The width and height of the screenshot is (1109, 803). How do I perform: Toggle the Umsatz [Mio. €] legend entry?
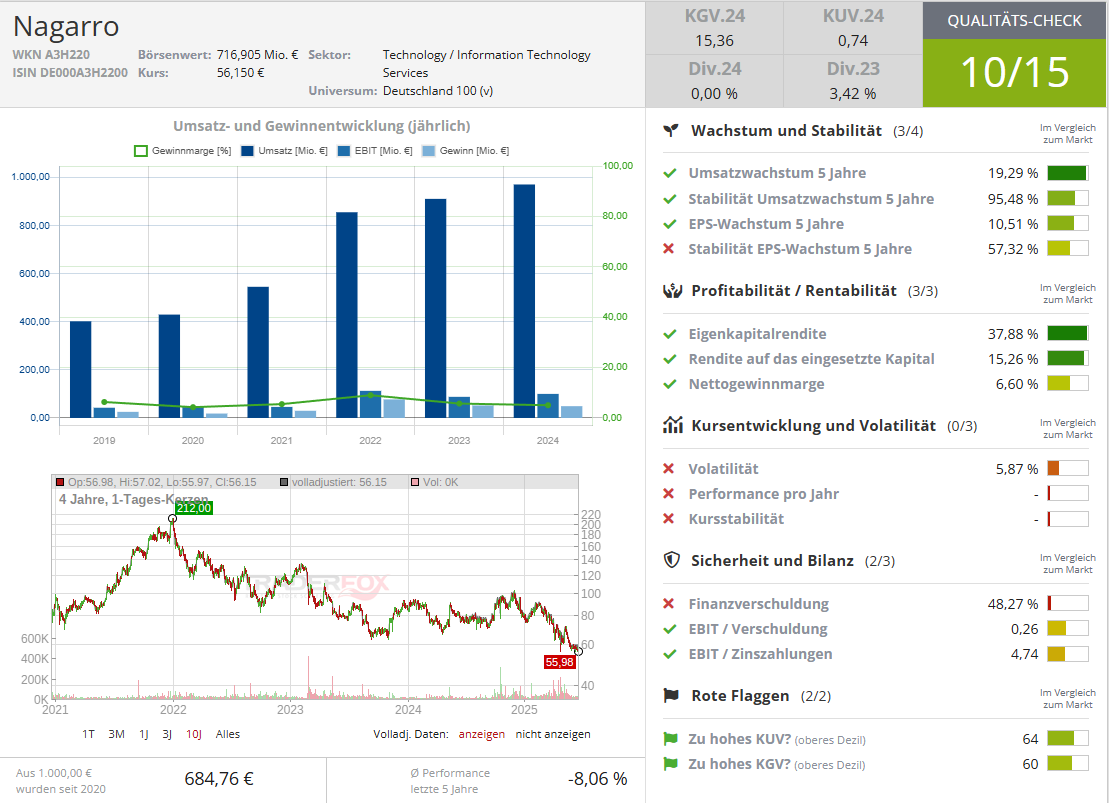coord(284,151)
